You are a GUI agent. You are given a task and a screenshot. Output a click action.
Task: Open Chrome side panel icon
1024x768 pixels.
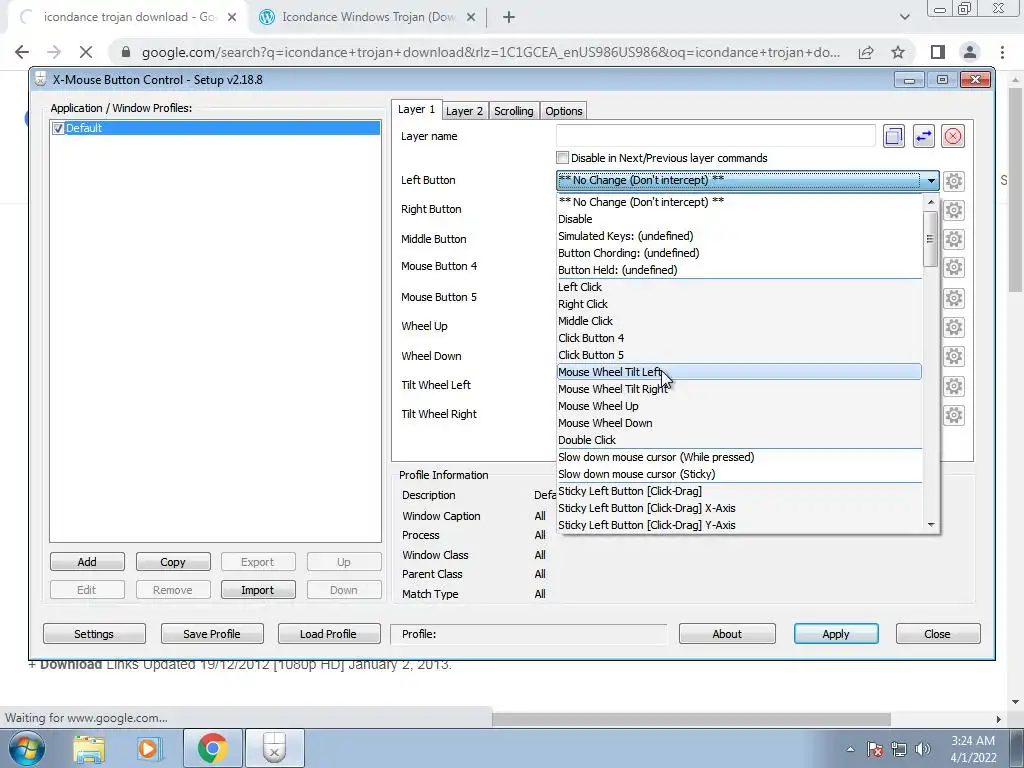938,52
